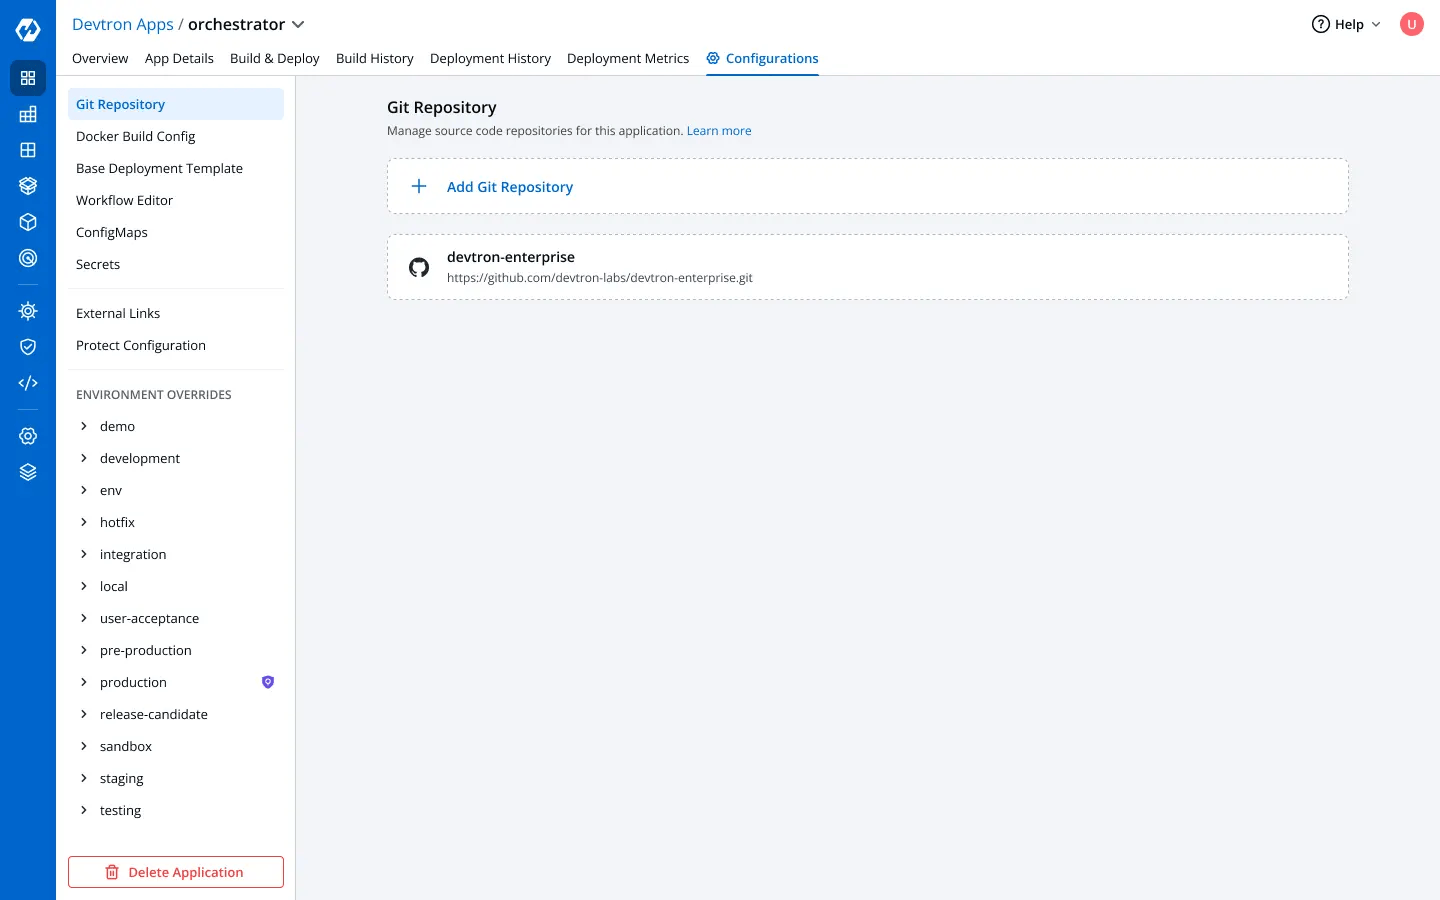Expand the integration environment override

84,554
